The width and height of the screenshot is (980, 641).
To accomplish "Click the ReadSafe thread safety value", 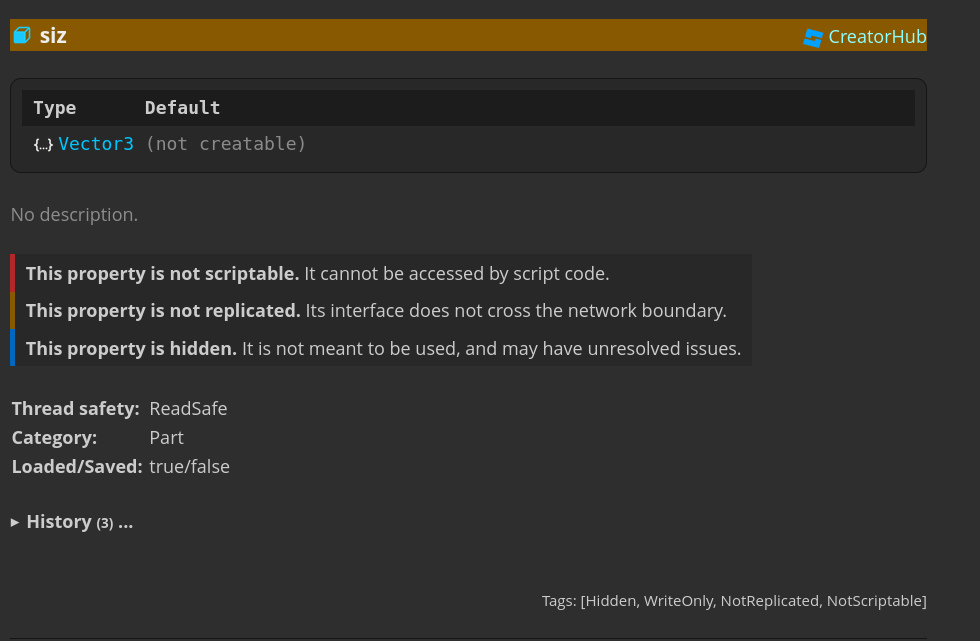I will pos(188,409).
